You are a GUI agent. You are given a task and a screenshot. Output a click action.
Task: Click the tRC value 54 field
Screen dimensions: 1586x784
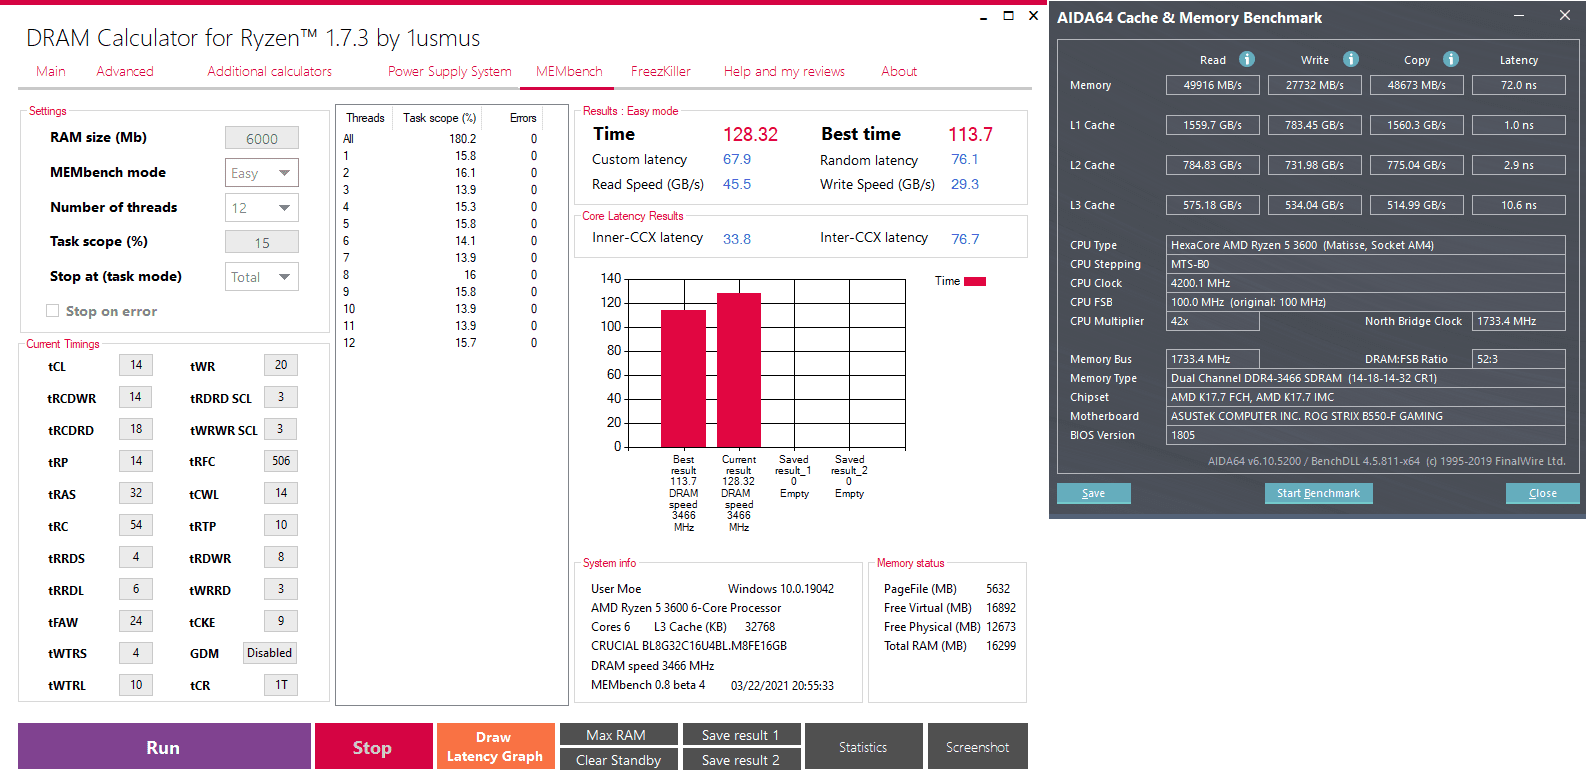pyautogui.click(x=136, y=525)
